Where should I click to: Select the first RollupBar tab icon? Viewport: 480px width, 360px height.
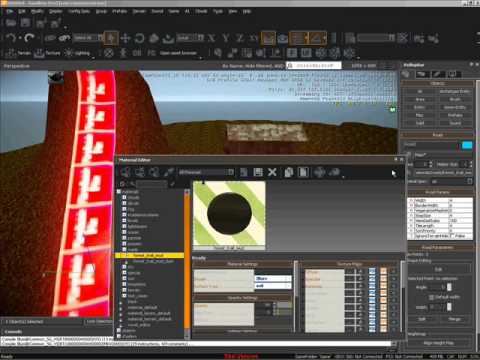(406, 74)
